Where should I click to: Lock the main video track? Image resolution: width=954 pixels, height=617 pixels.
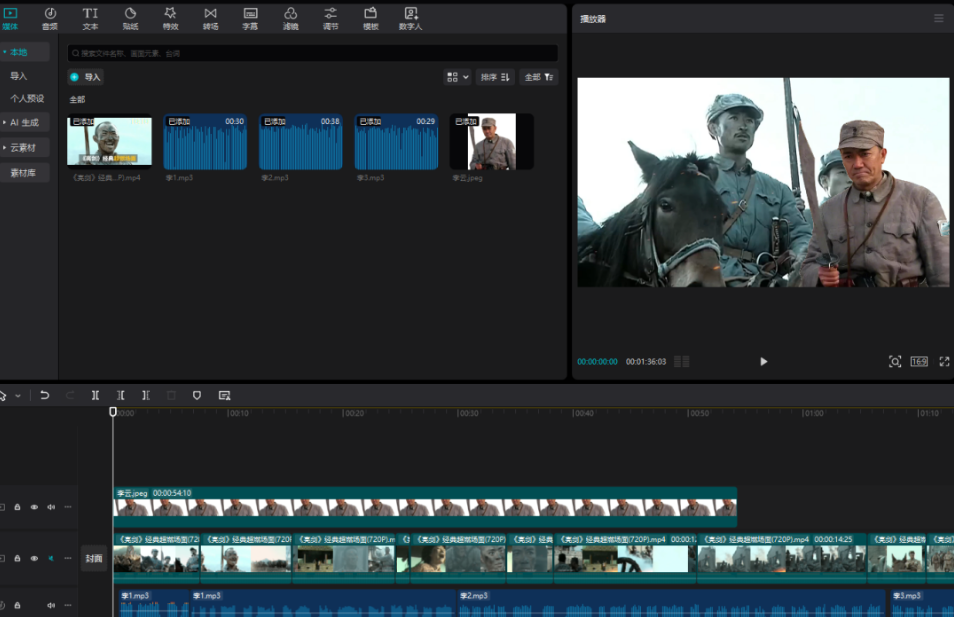point(17,558)
